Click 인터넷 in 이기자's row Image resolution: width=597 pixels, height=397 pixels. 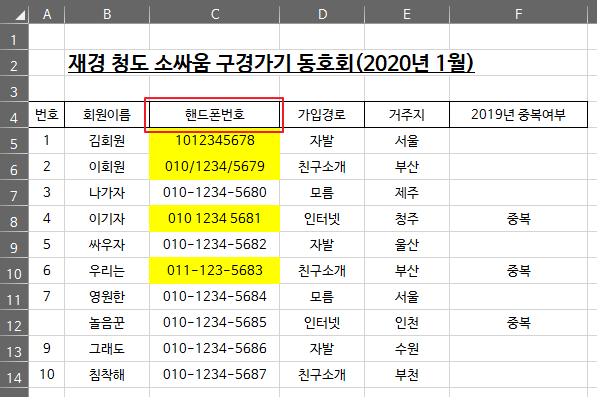coord(322,218)
